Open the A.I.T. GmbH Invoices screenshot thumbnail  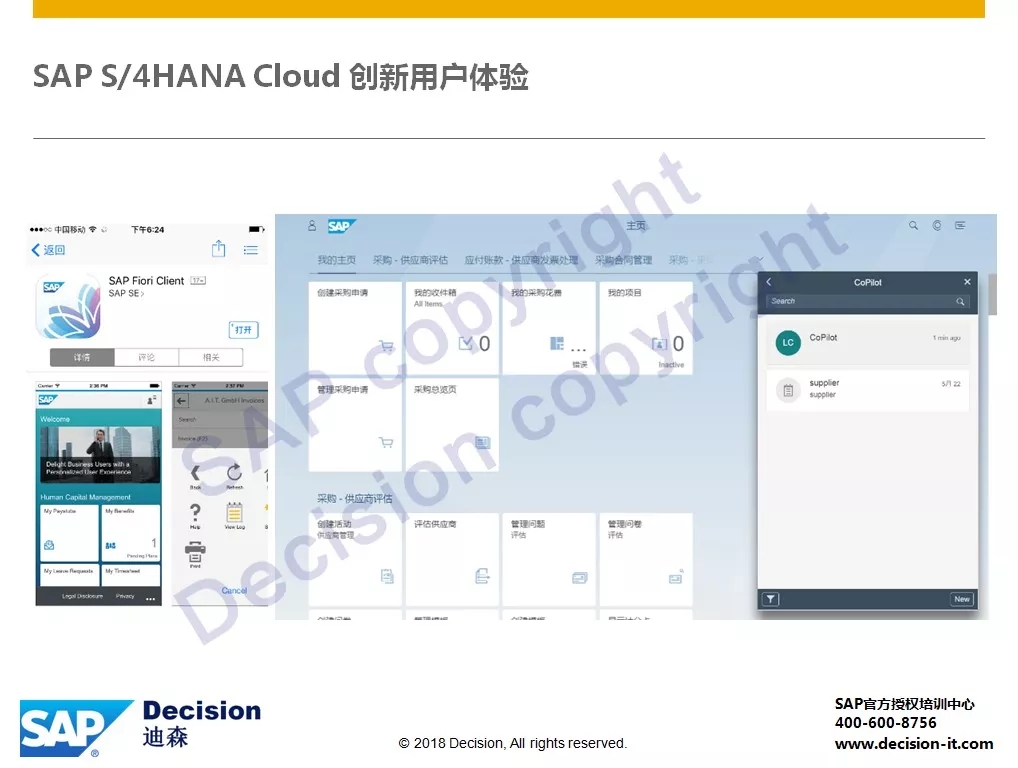tap(220, 493)
